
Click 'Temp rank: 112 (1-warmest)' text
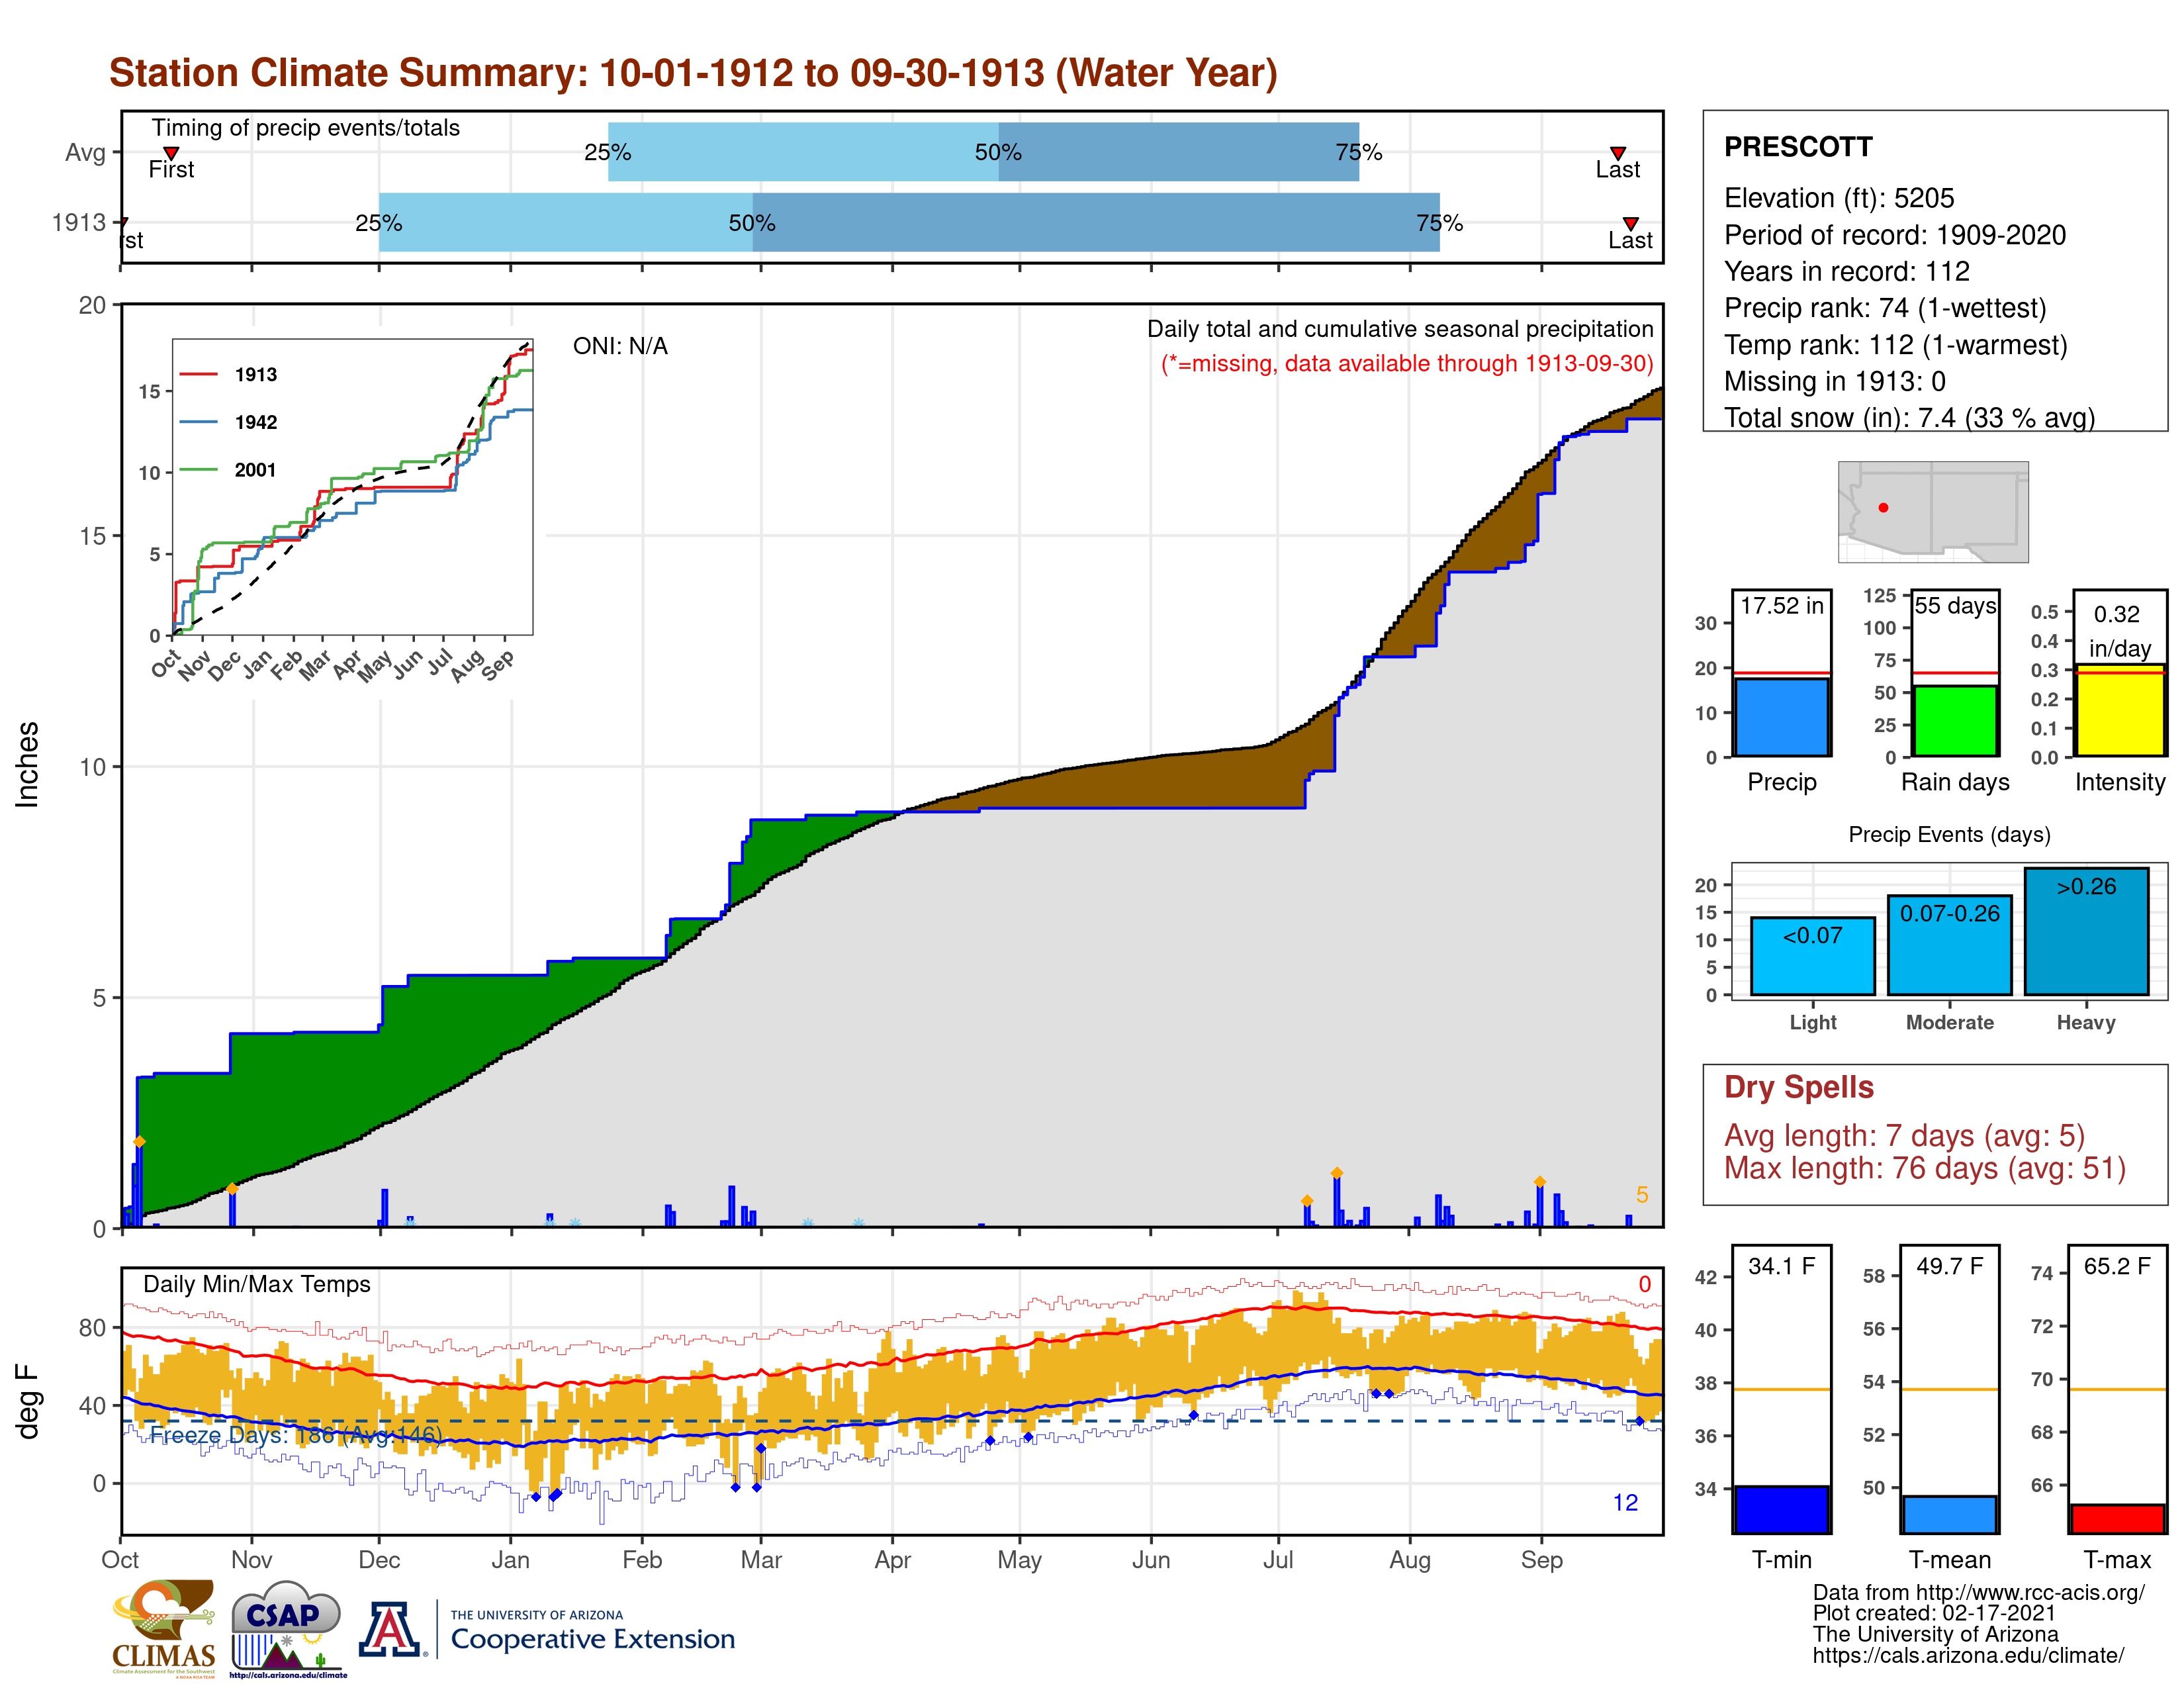click(1895, 345)
